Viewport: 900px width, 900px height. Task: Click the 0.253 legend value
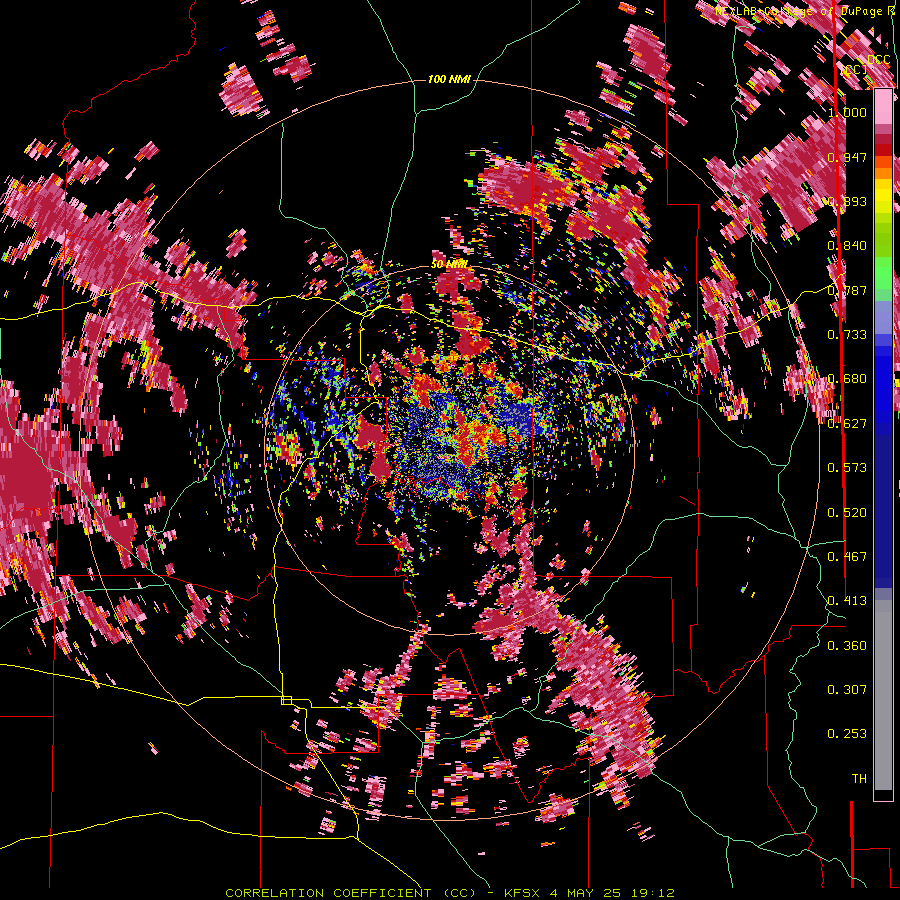tap(847, 734)
